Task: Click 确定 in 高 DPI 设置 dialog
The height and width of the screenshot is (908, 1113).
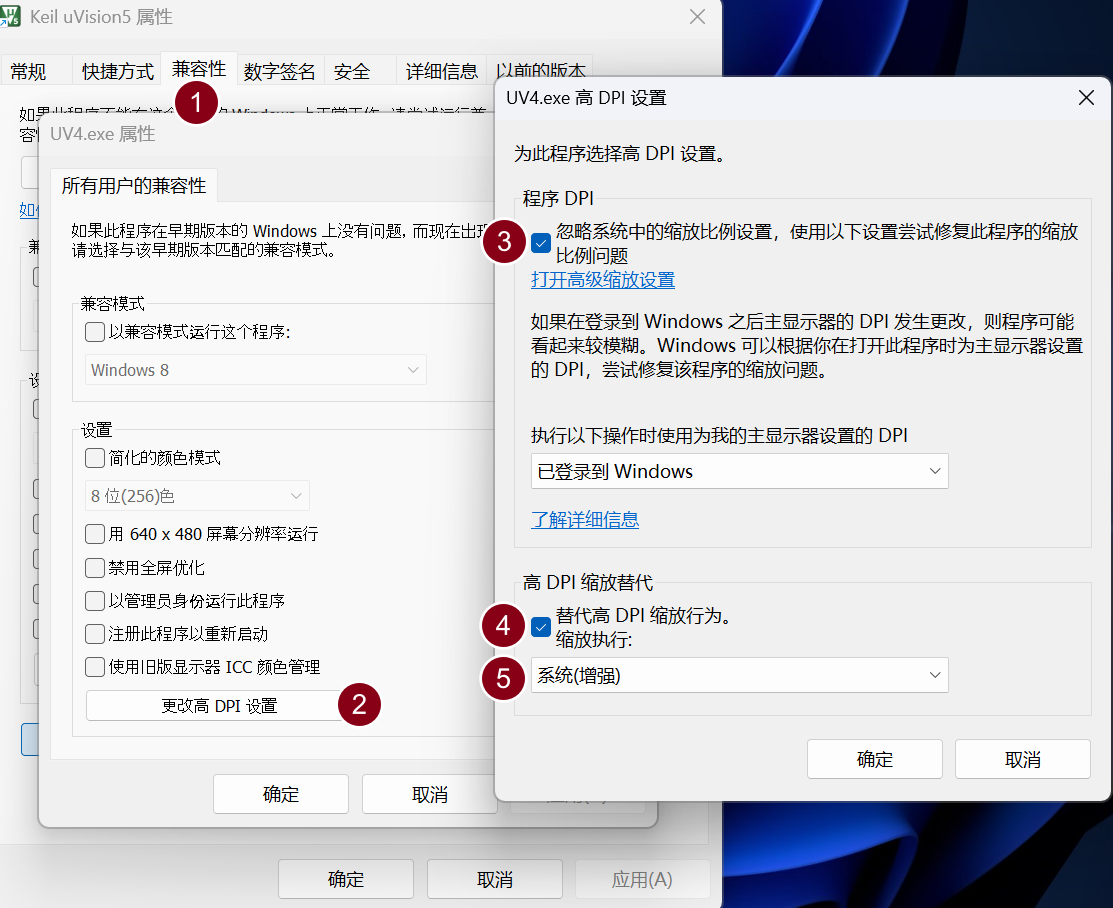Action: click(874, 759)
